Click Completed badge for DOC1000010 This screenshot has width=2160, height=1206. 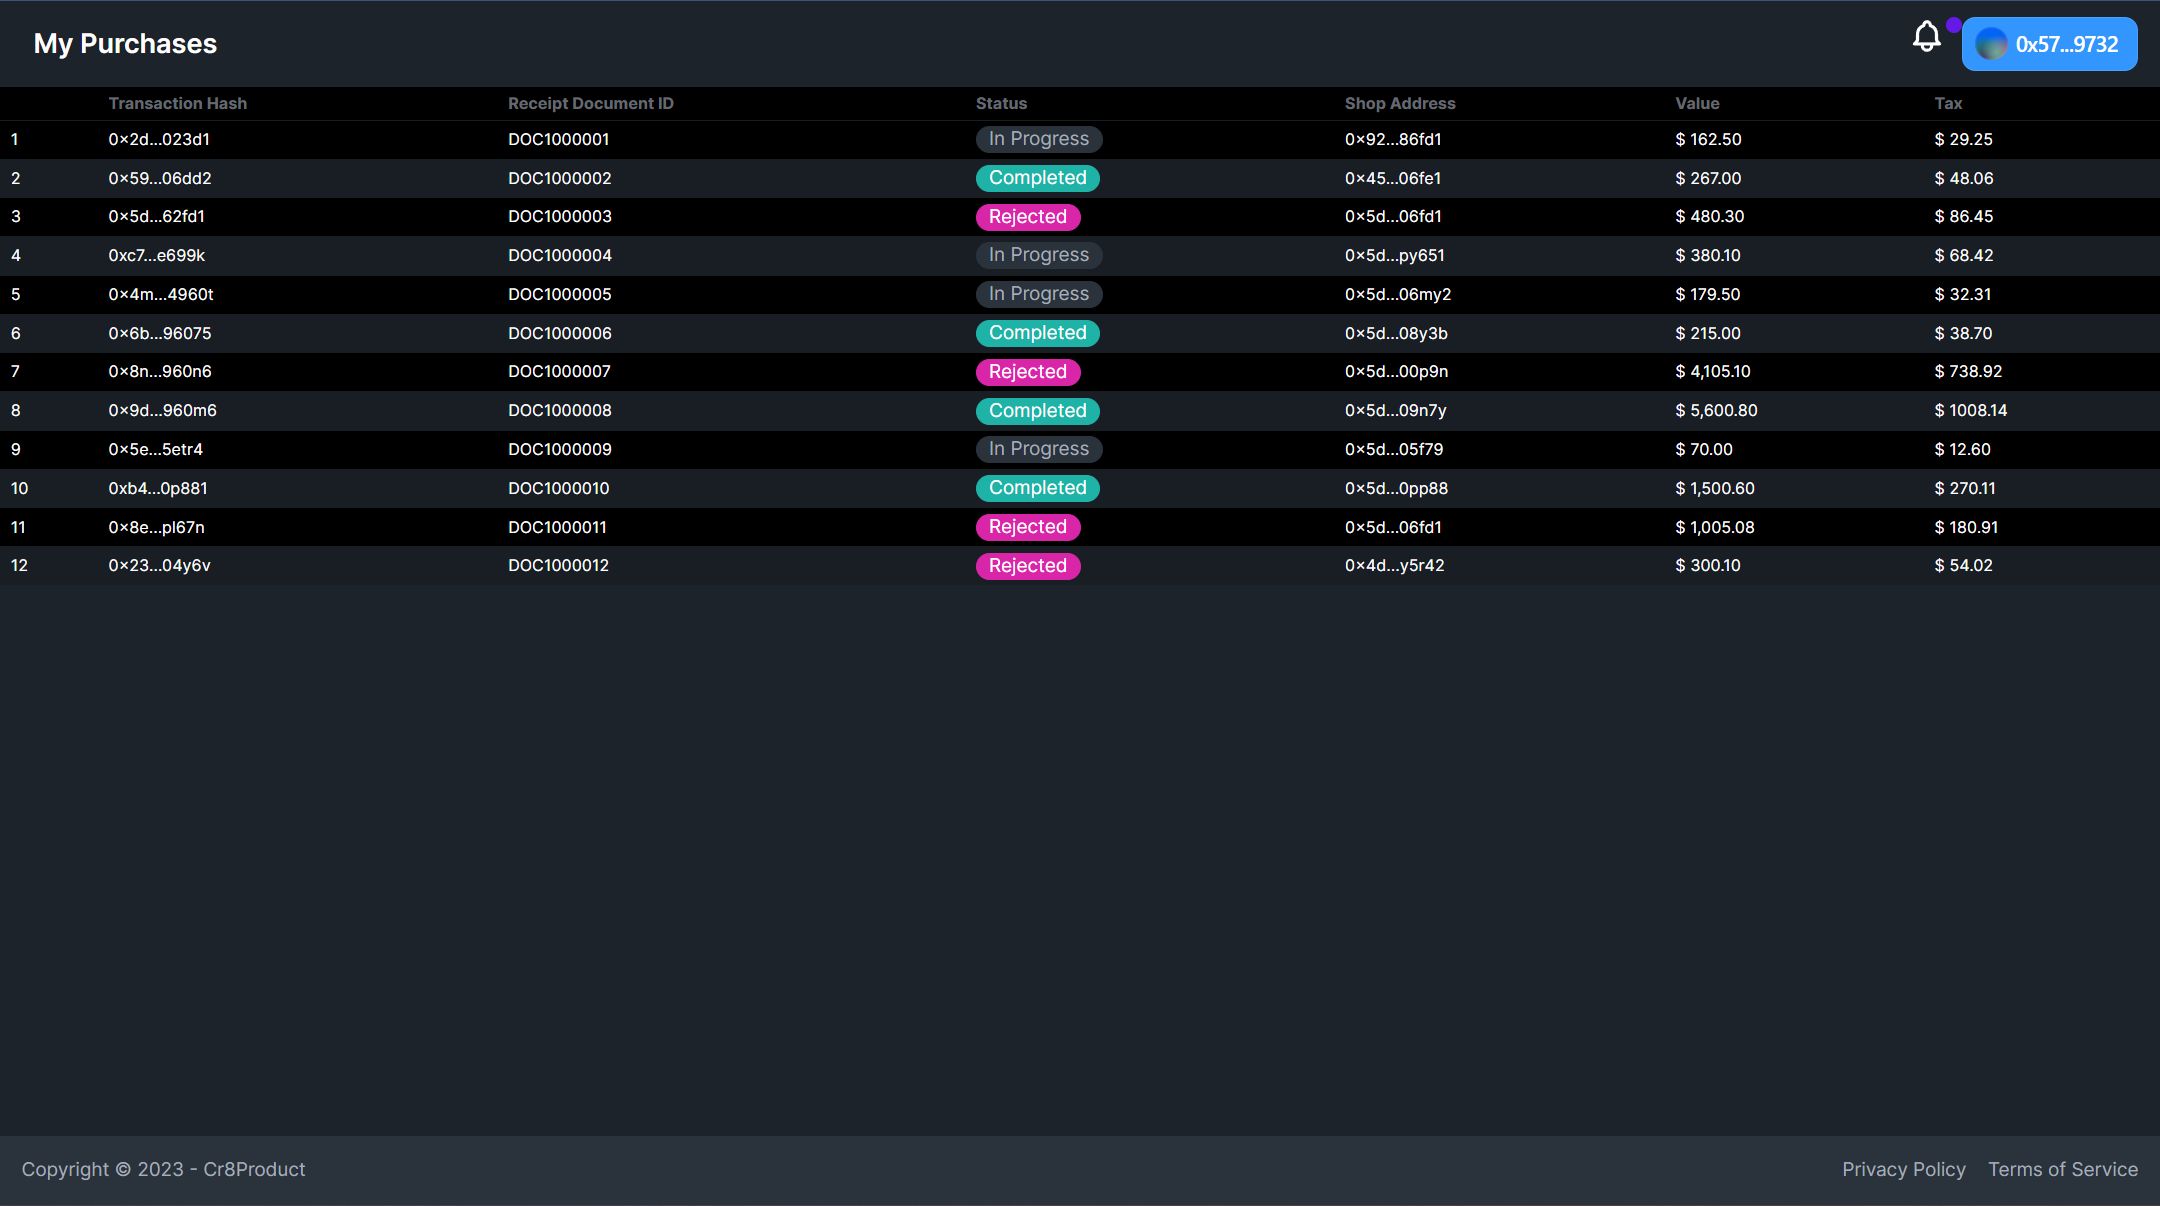coord(1037,488)
